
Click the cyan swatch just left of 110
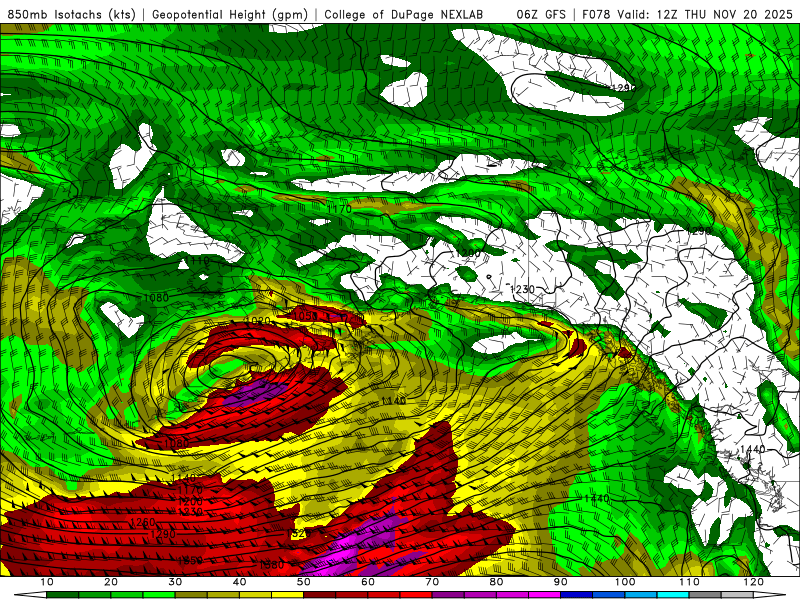point(673,595)
